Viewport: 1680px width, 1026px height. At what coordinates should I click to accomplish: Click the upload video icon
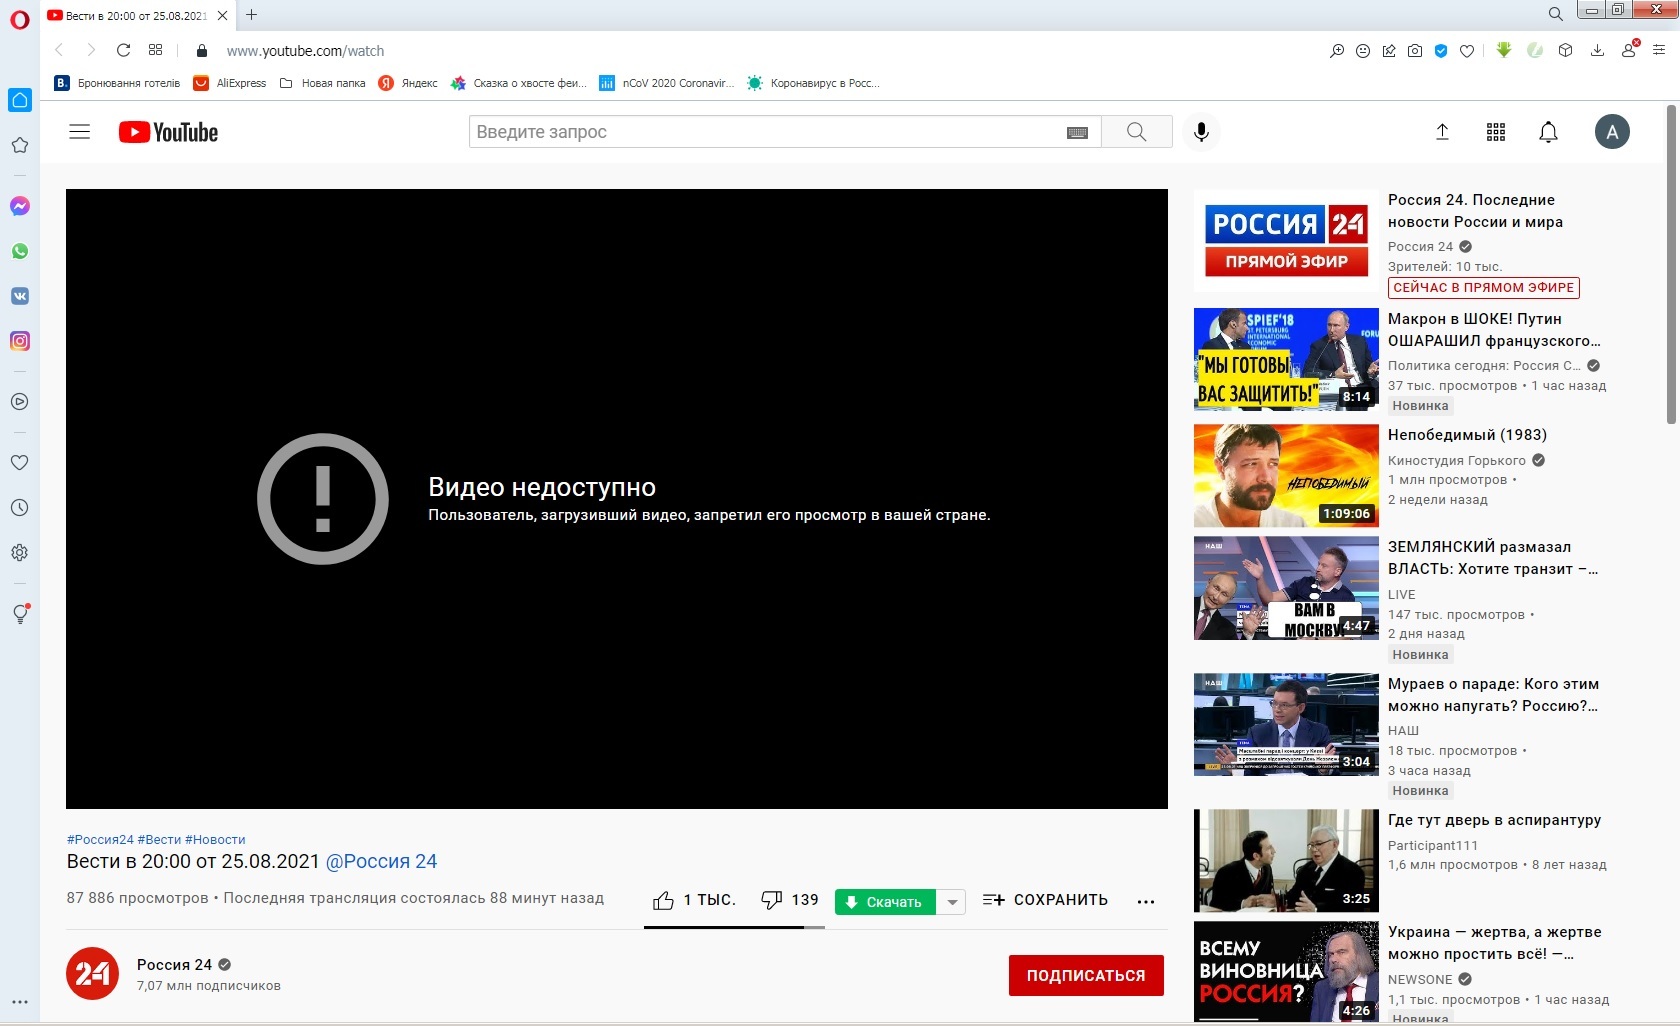1442,132
